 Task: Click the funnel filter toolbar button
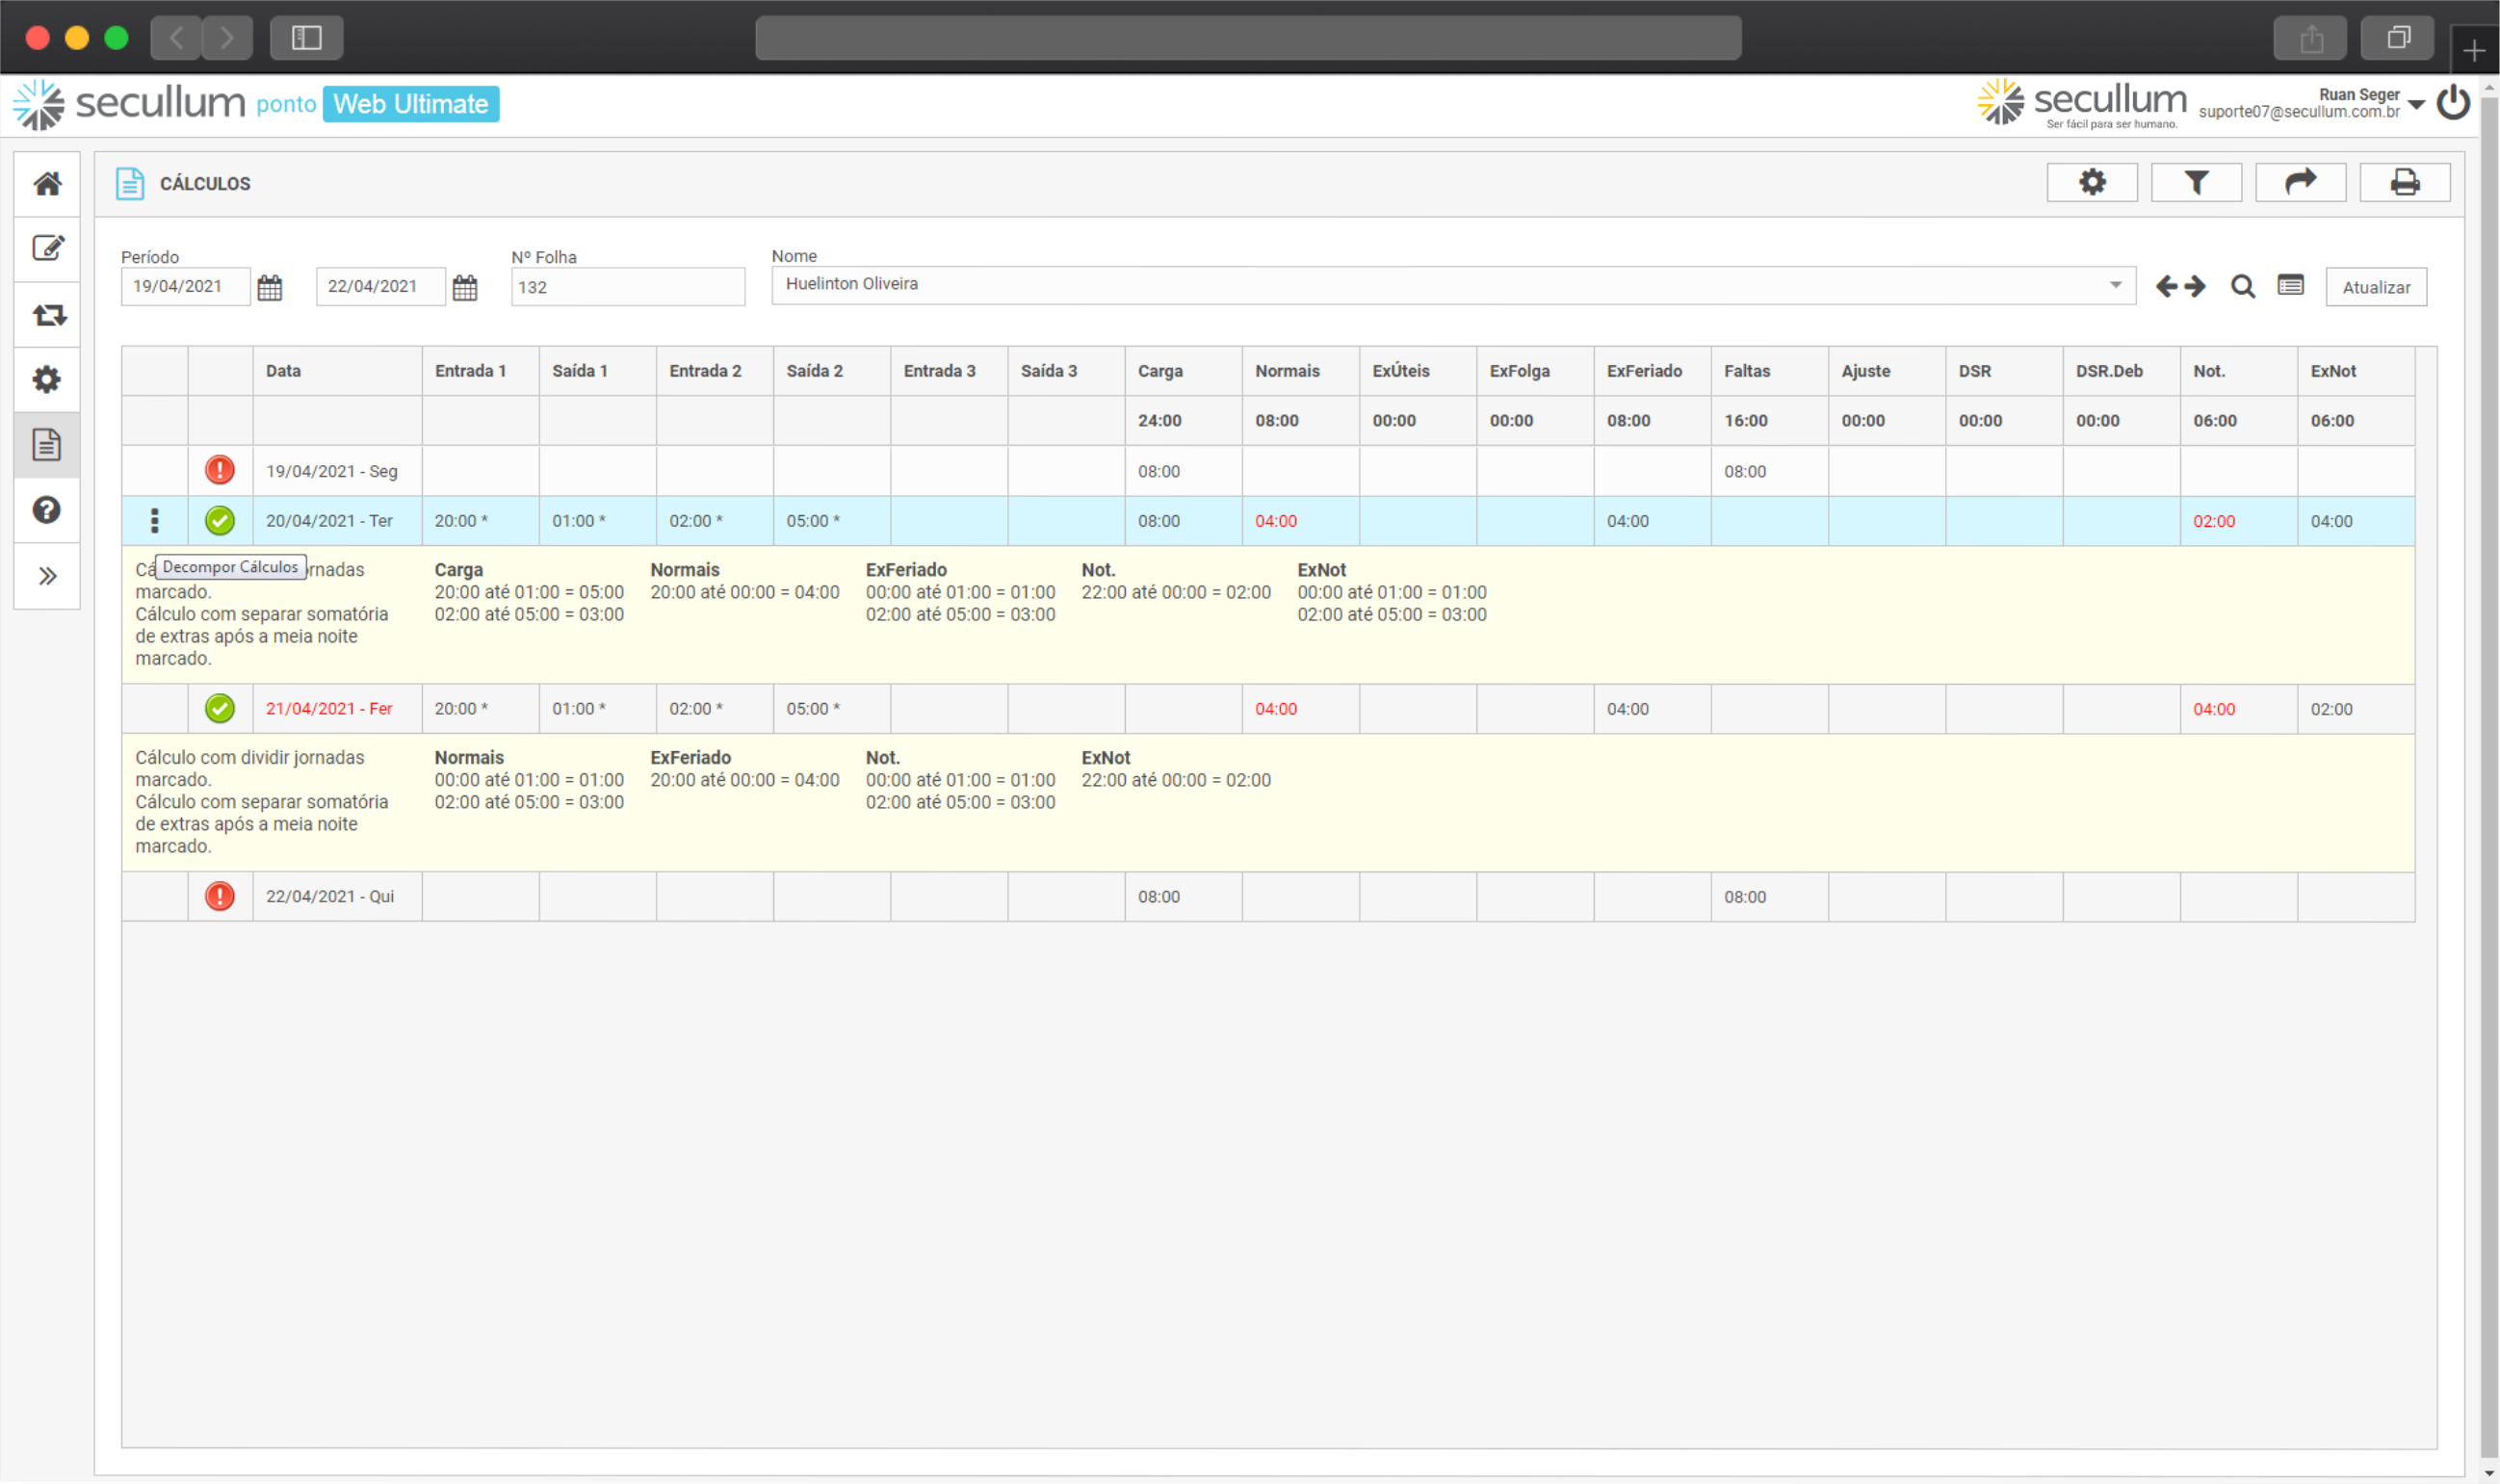click(x=2196, y=183)
